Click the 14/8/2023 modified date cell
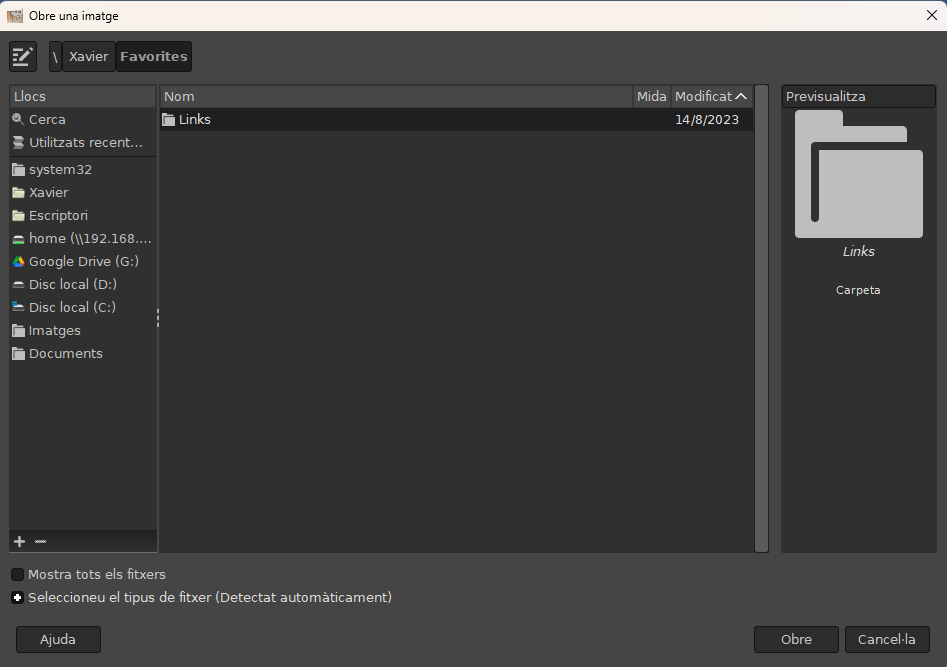947x667 pixels. click(x=707, y=120)
